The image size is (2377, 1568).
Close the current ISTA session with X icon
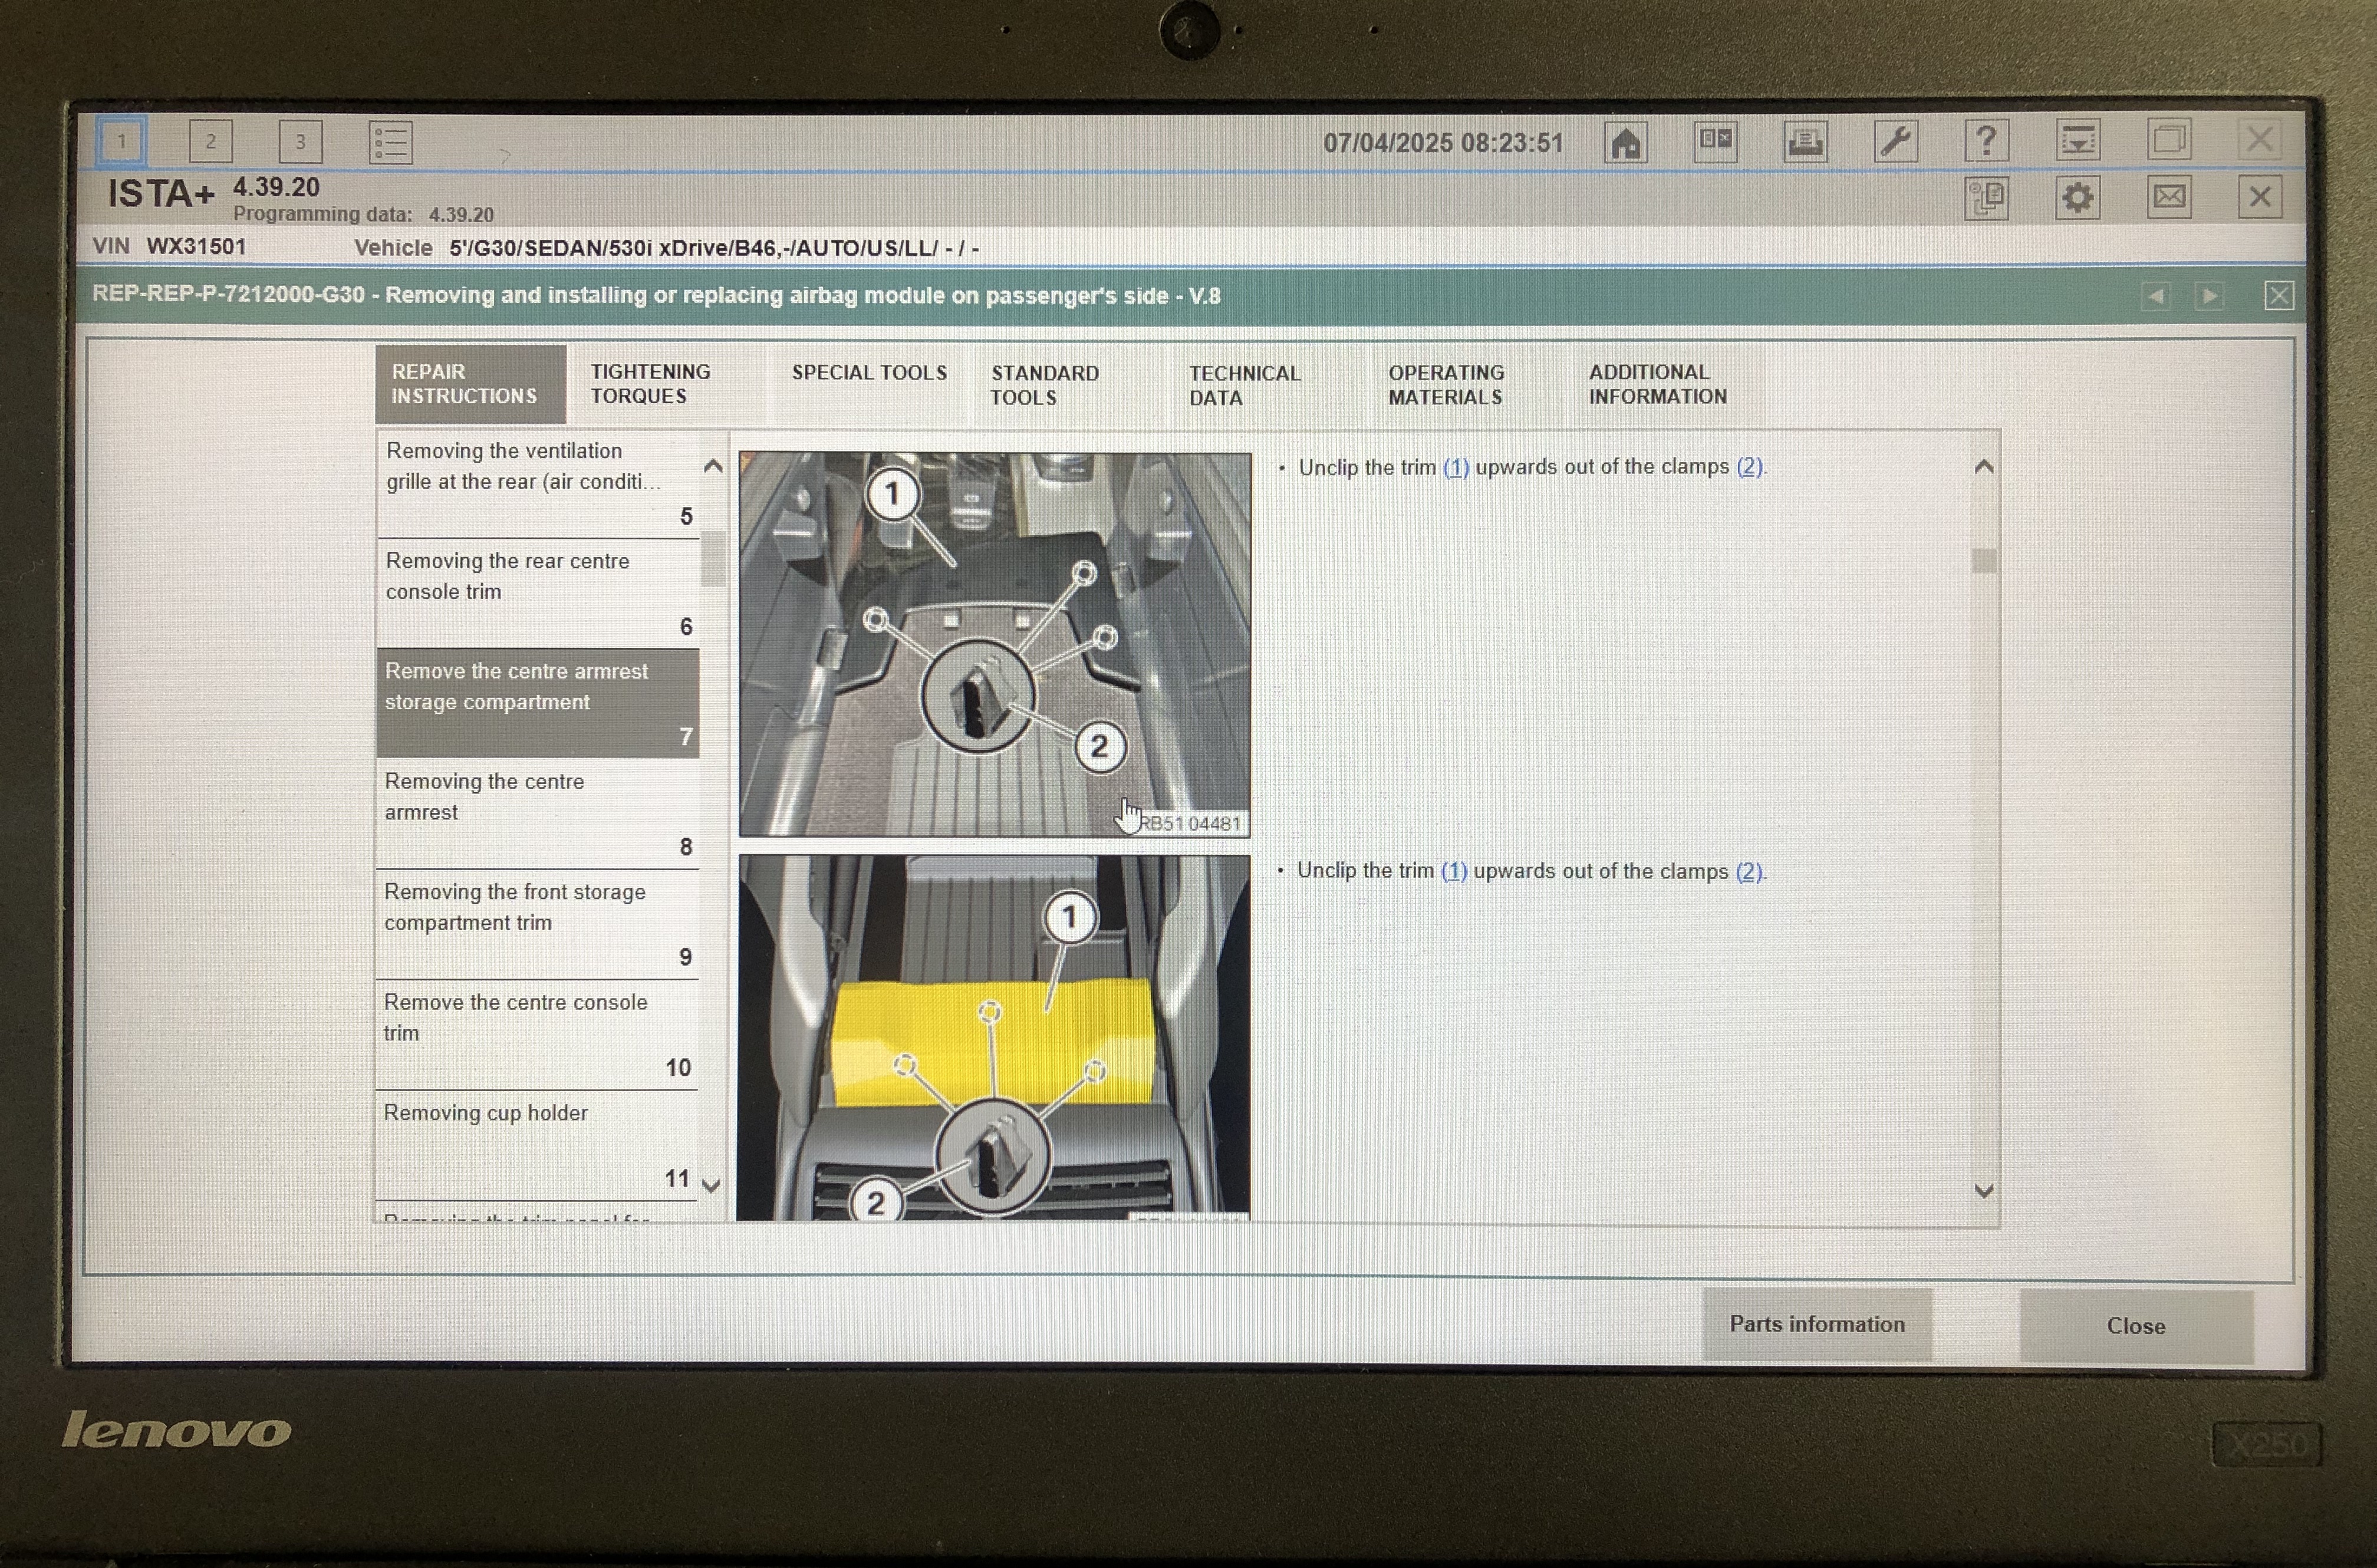[x=2260, y=197]
